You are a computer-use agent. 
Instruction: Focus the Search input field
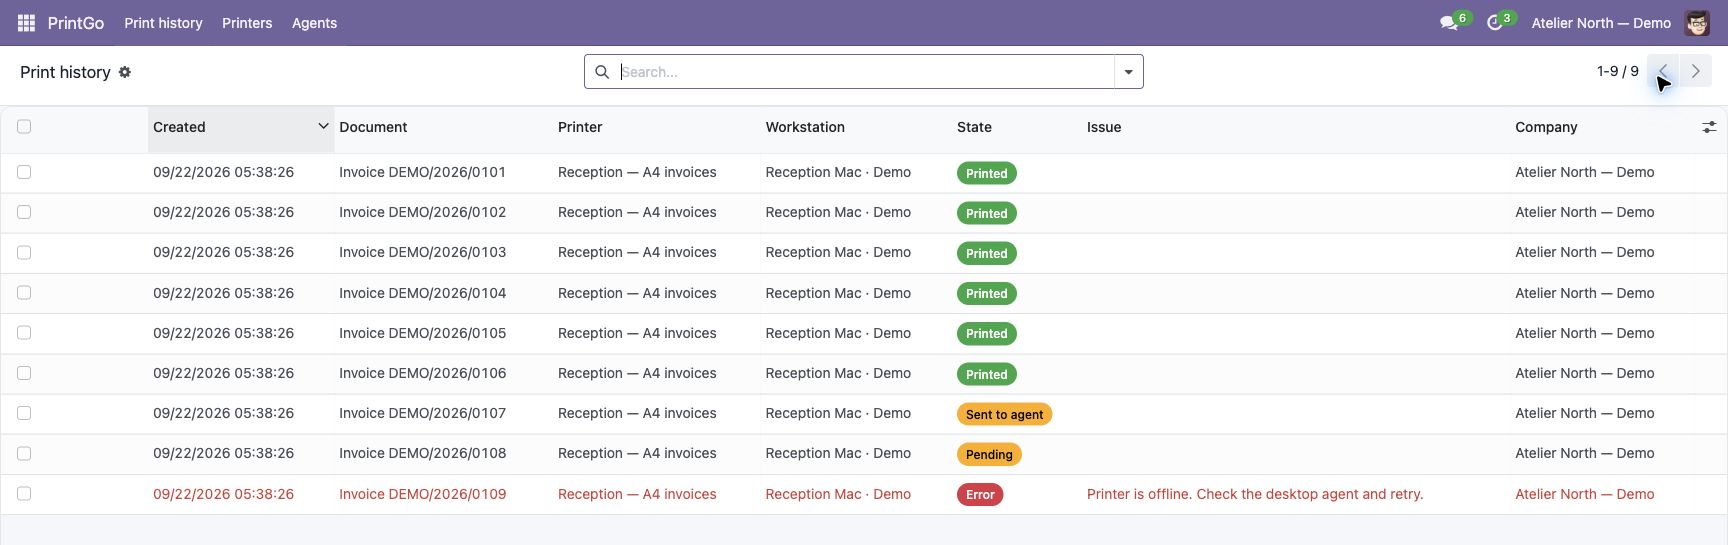pos(865,72)
